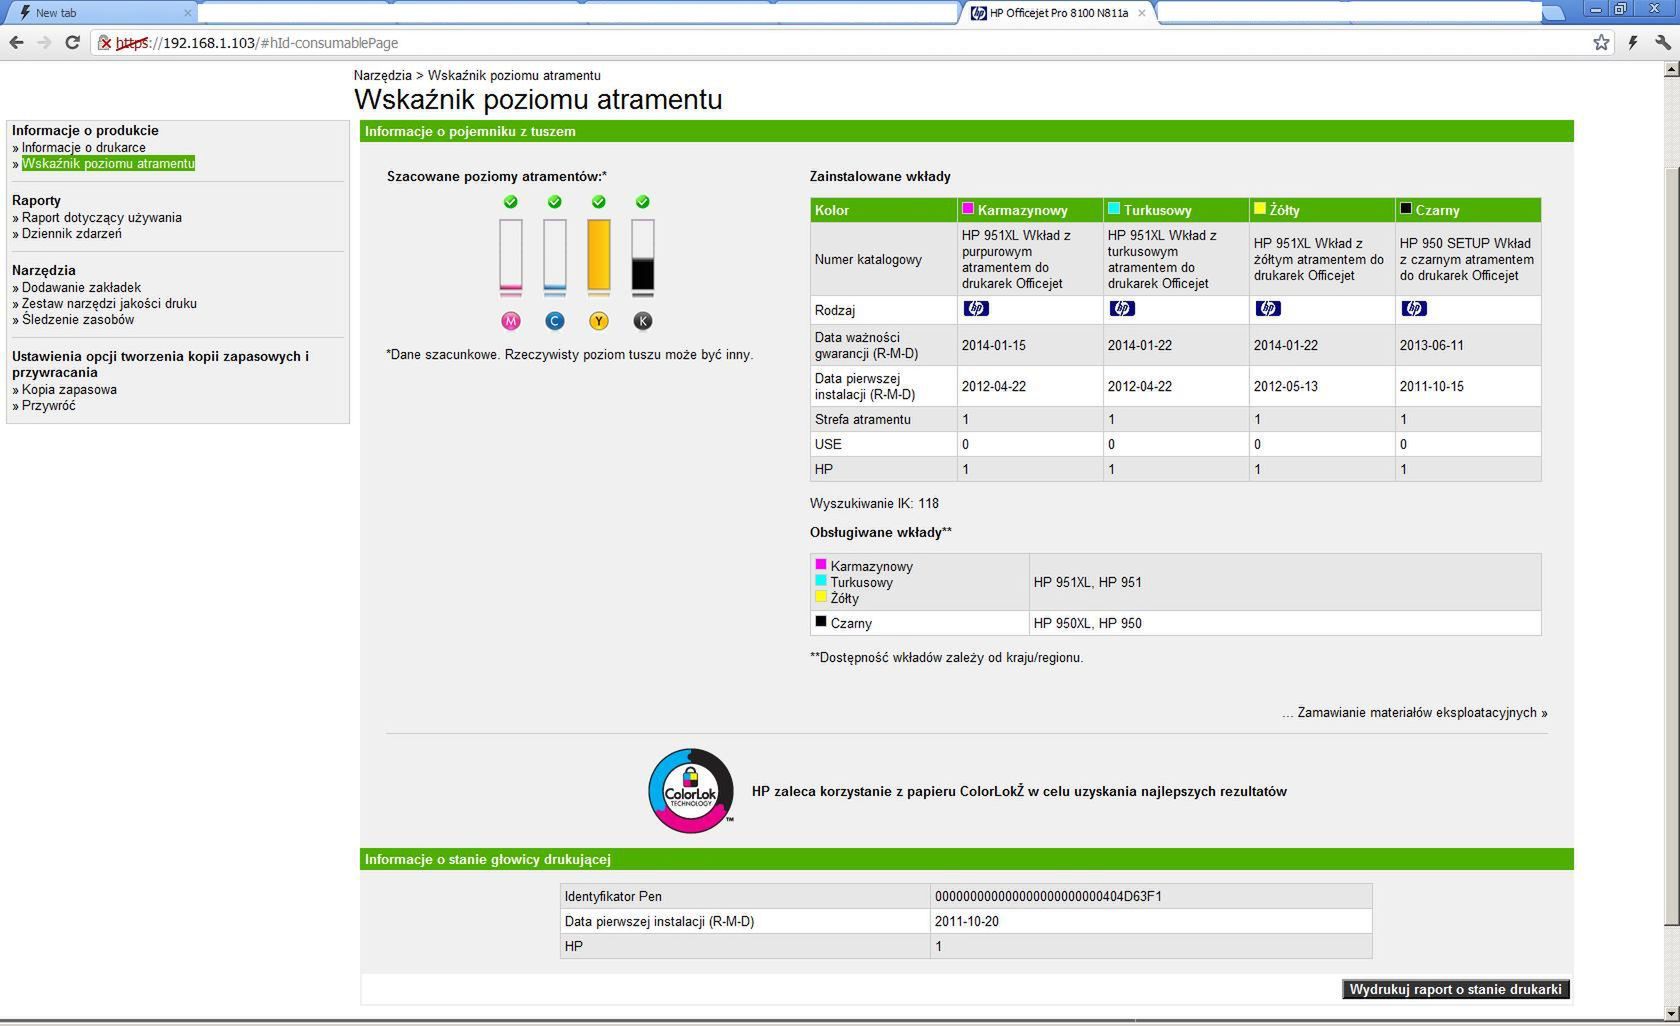Click supported cartridges HP 951XL, HP 951
The width and height of the screenshot is (1680, 1026).
tap(1087, 582)
